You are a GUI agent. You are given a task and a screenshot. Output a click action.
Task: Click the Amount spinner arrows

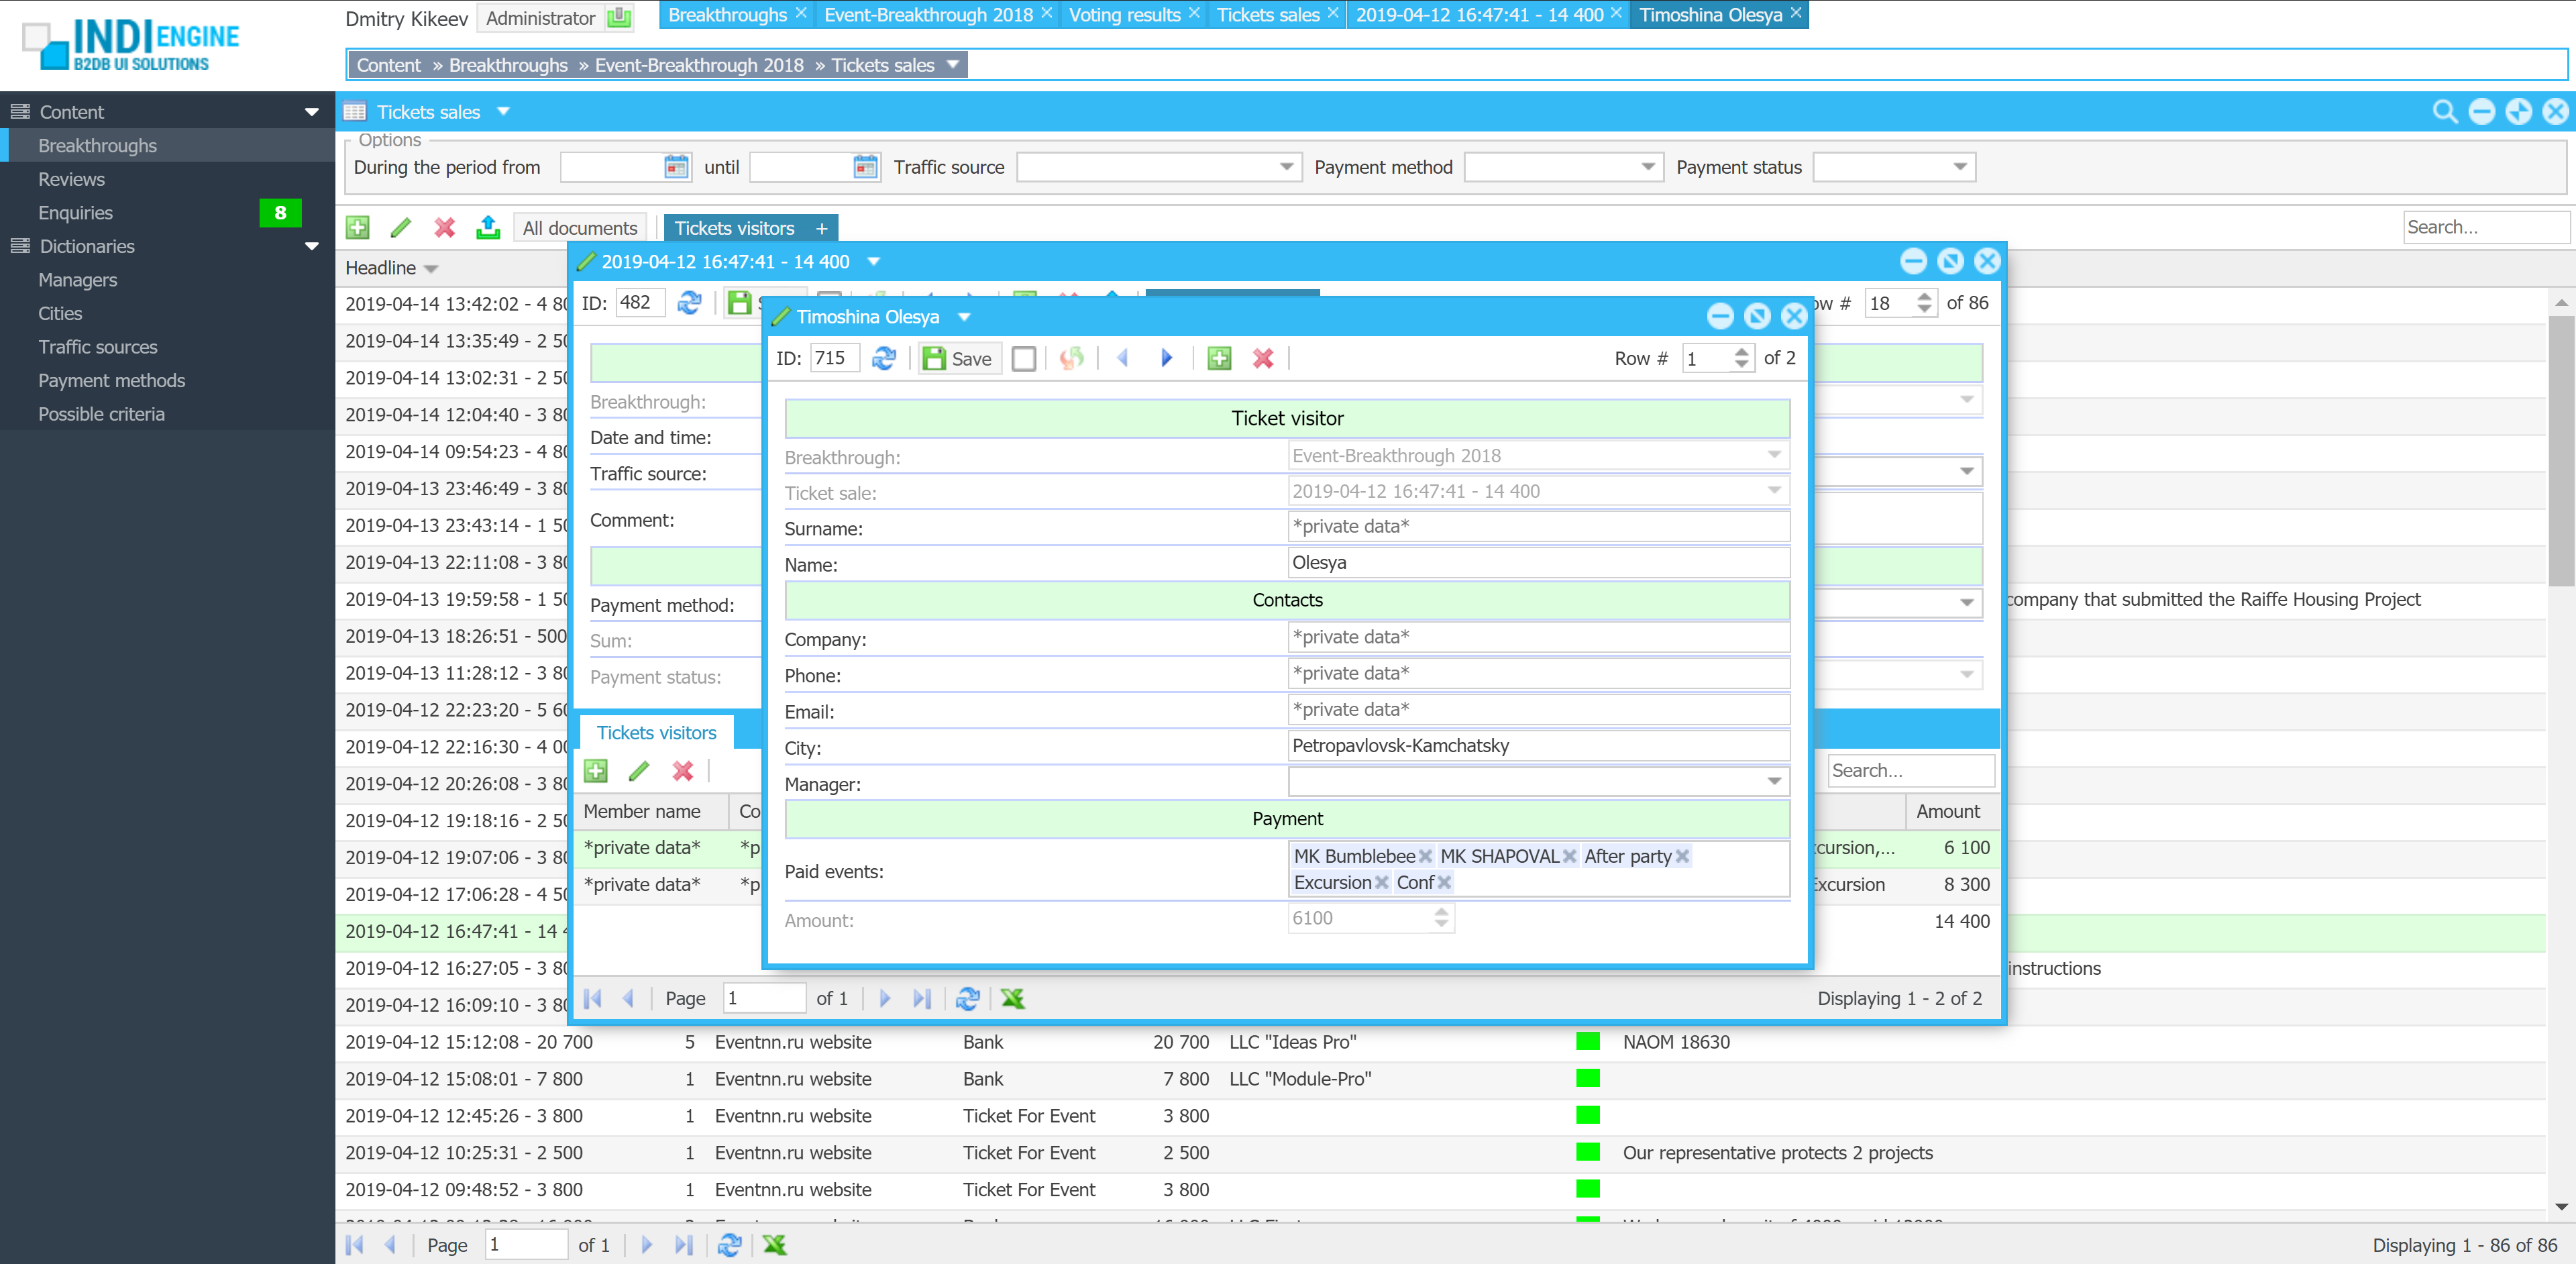(x=1441, y=917)
